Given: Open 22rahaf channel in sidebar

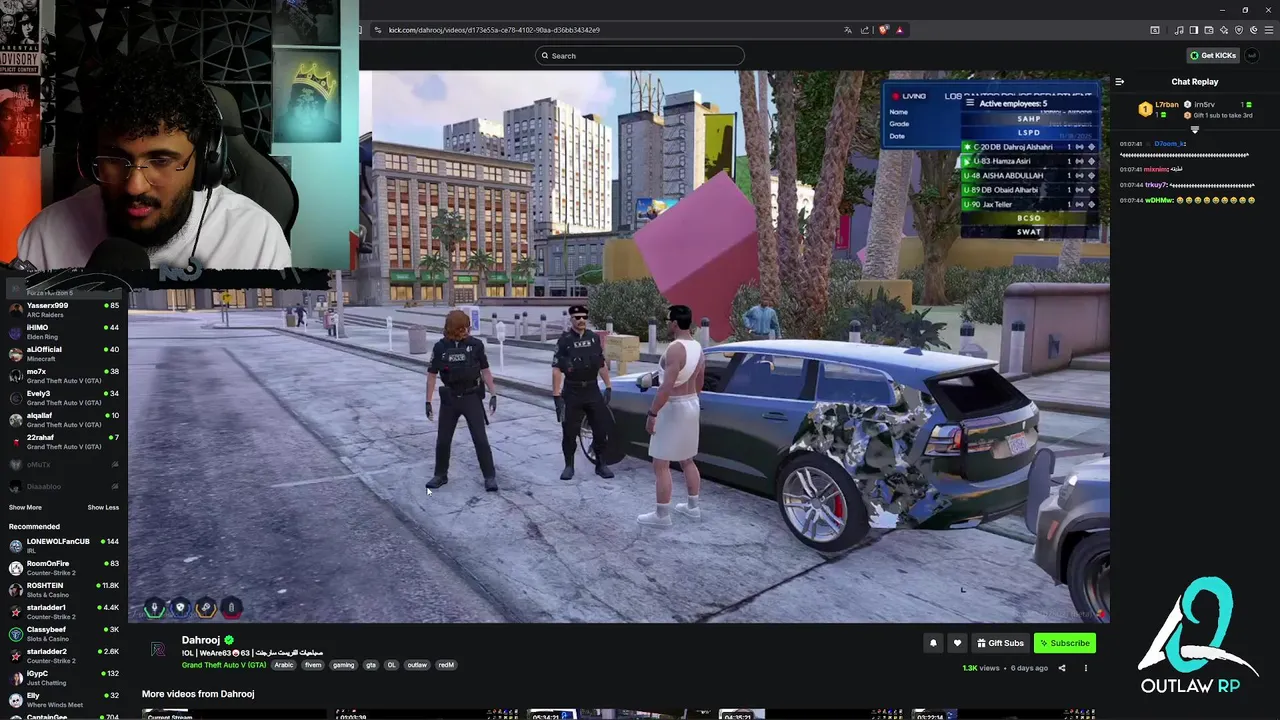Looking at the screenshot, I should click(x=63, y=442).
